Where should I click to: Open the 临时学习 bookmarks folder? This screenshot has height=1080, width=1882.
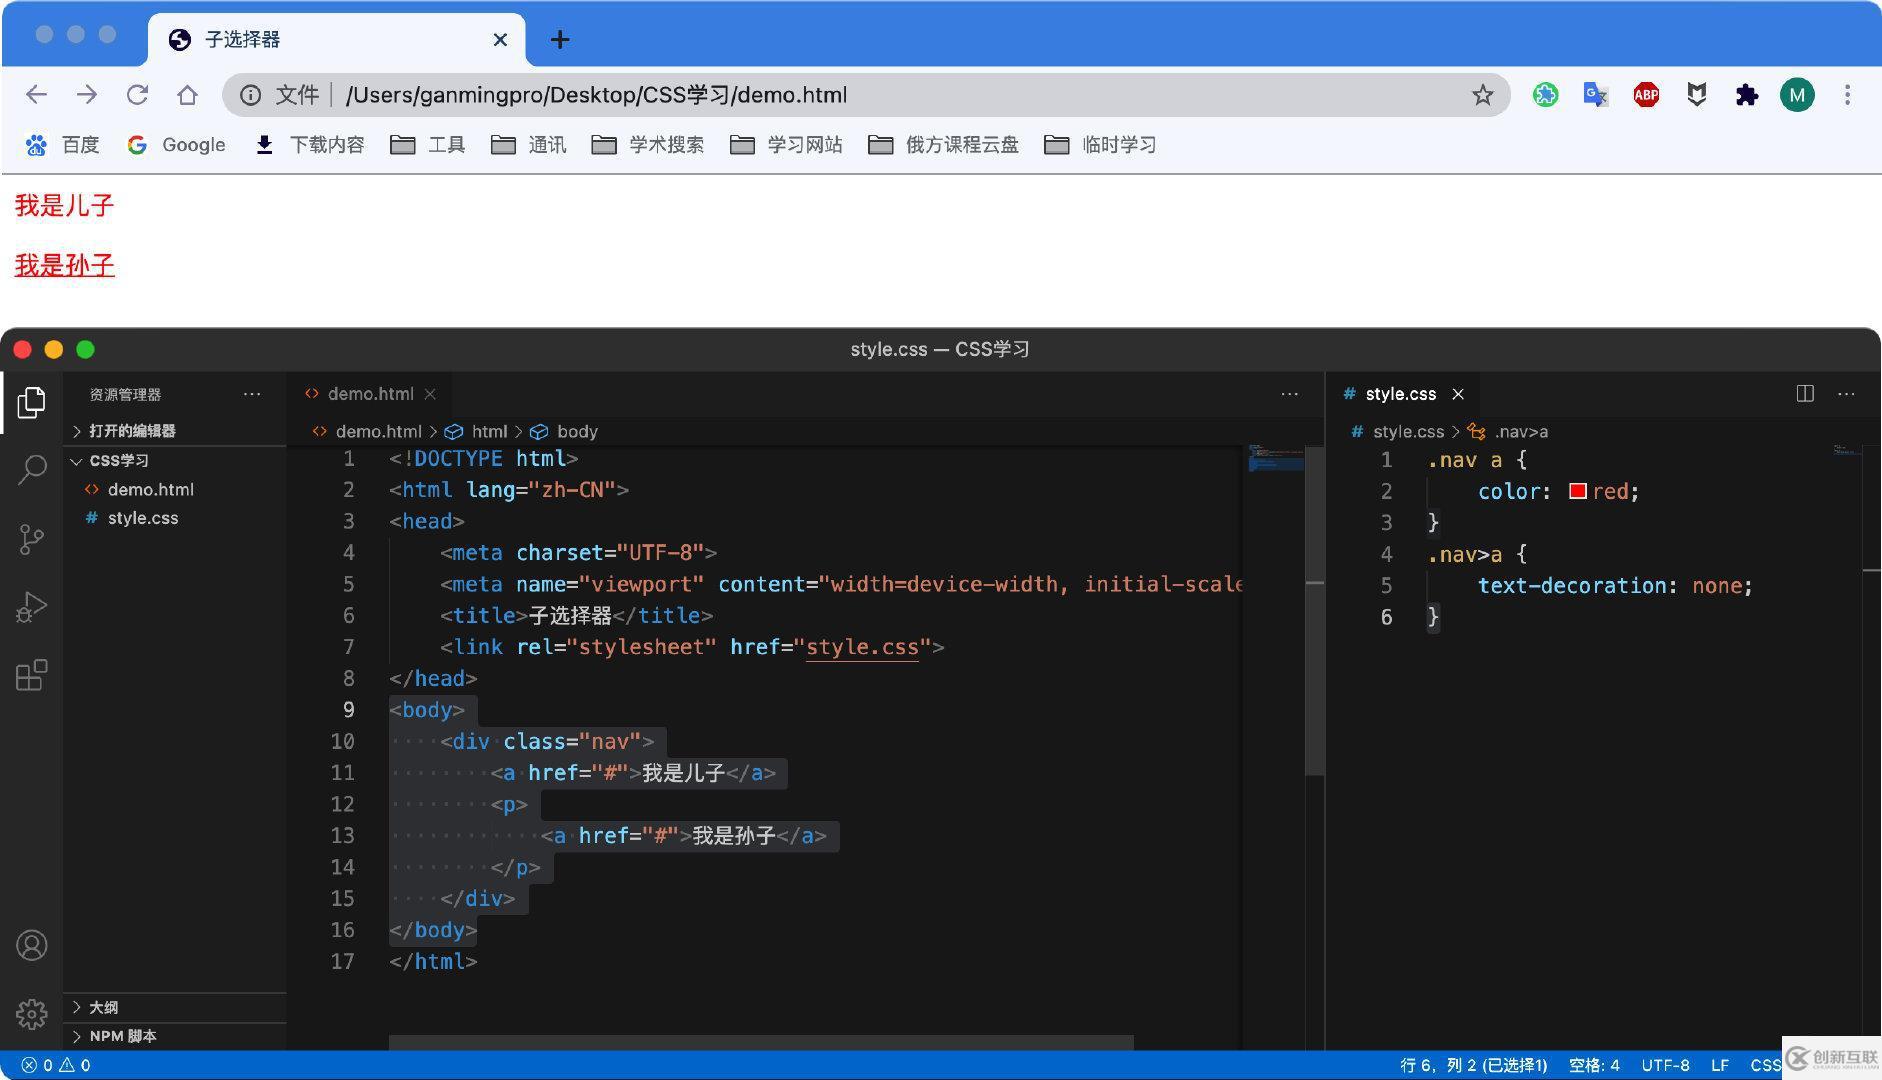pos(1100,146)
